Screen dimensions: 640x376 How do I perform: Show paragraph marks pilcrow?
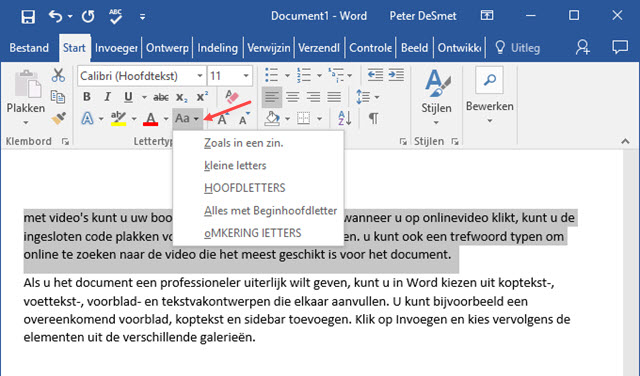click(373, 118)
